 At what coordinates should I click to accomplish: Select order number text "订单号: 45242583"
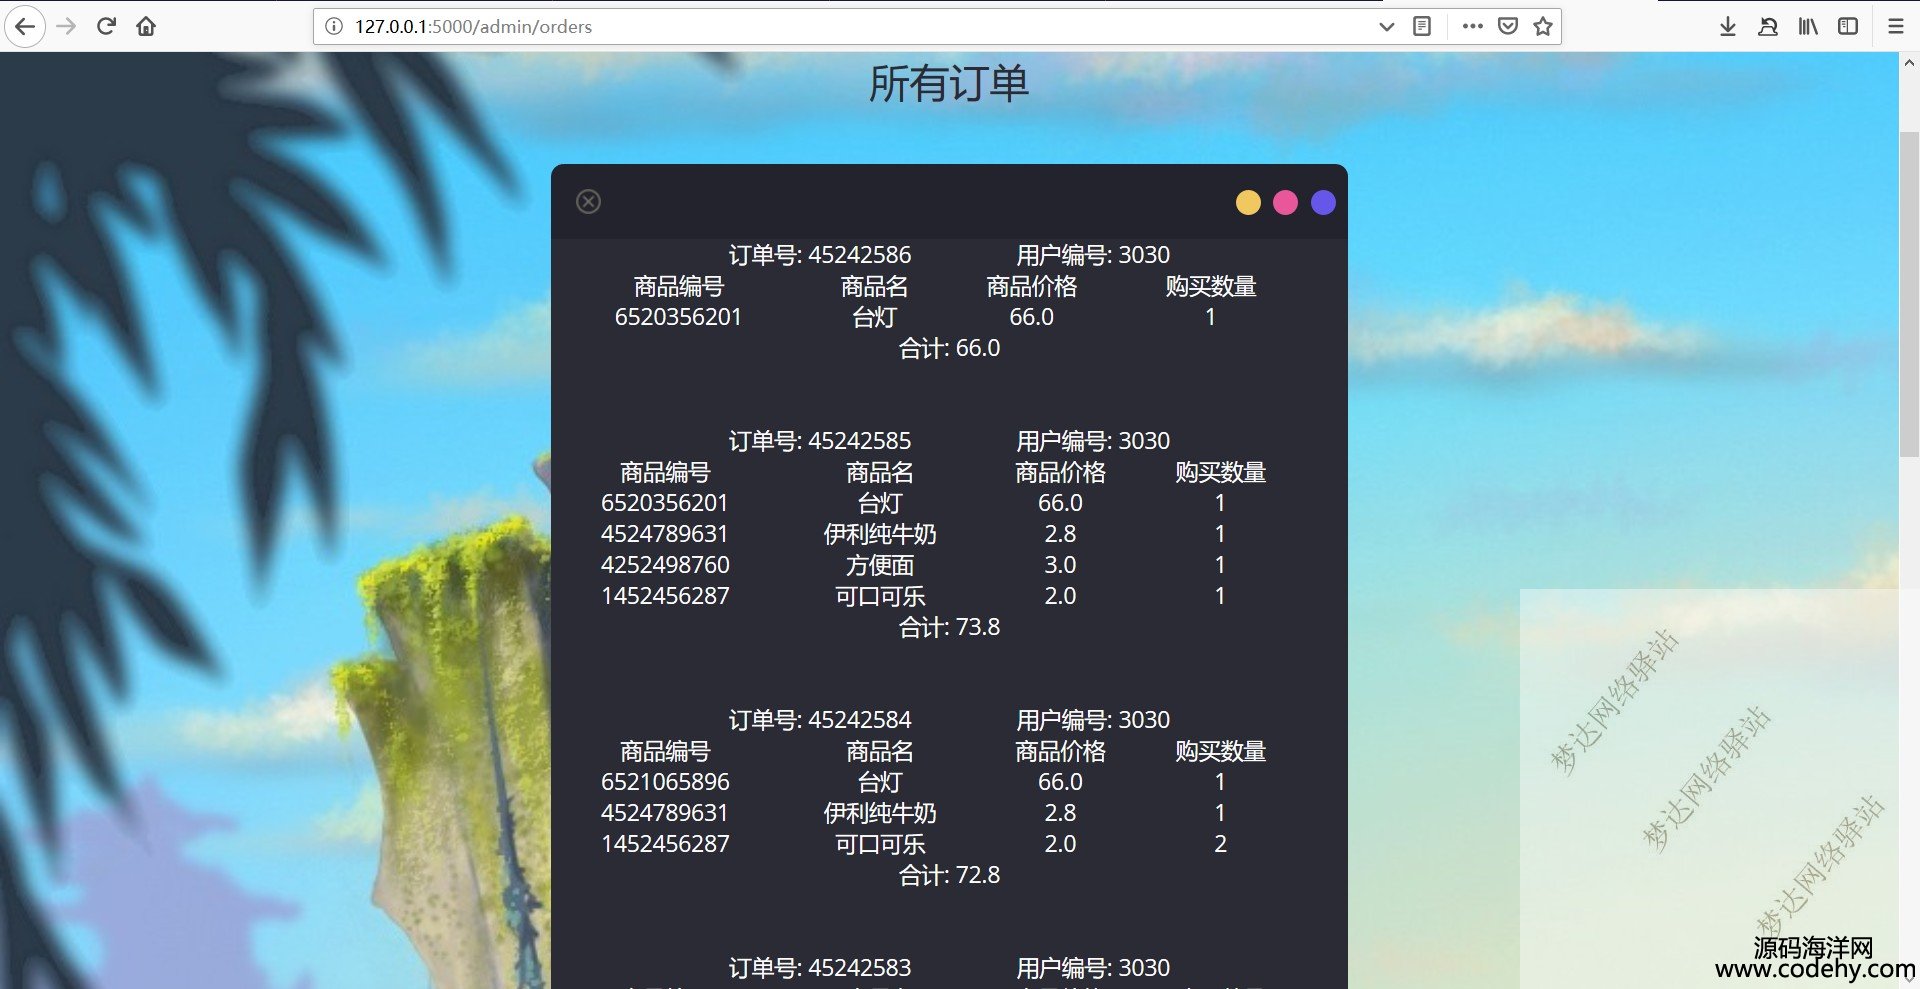(820, 968)
